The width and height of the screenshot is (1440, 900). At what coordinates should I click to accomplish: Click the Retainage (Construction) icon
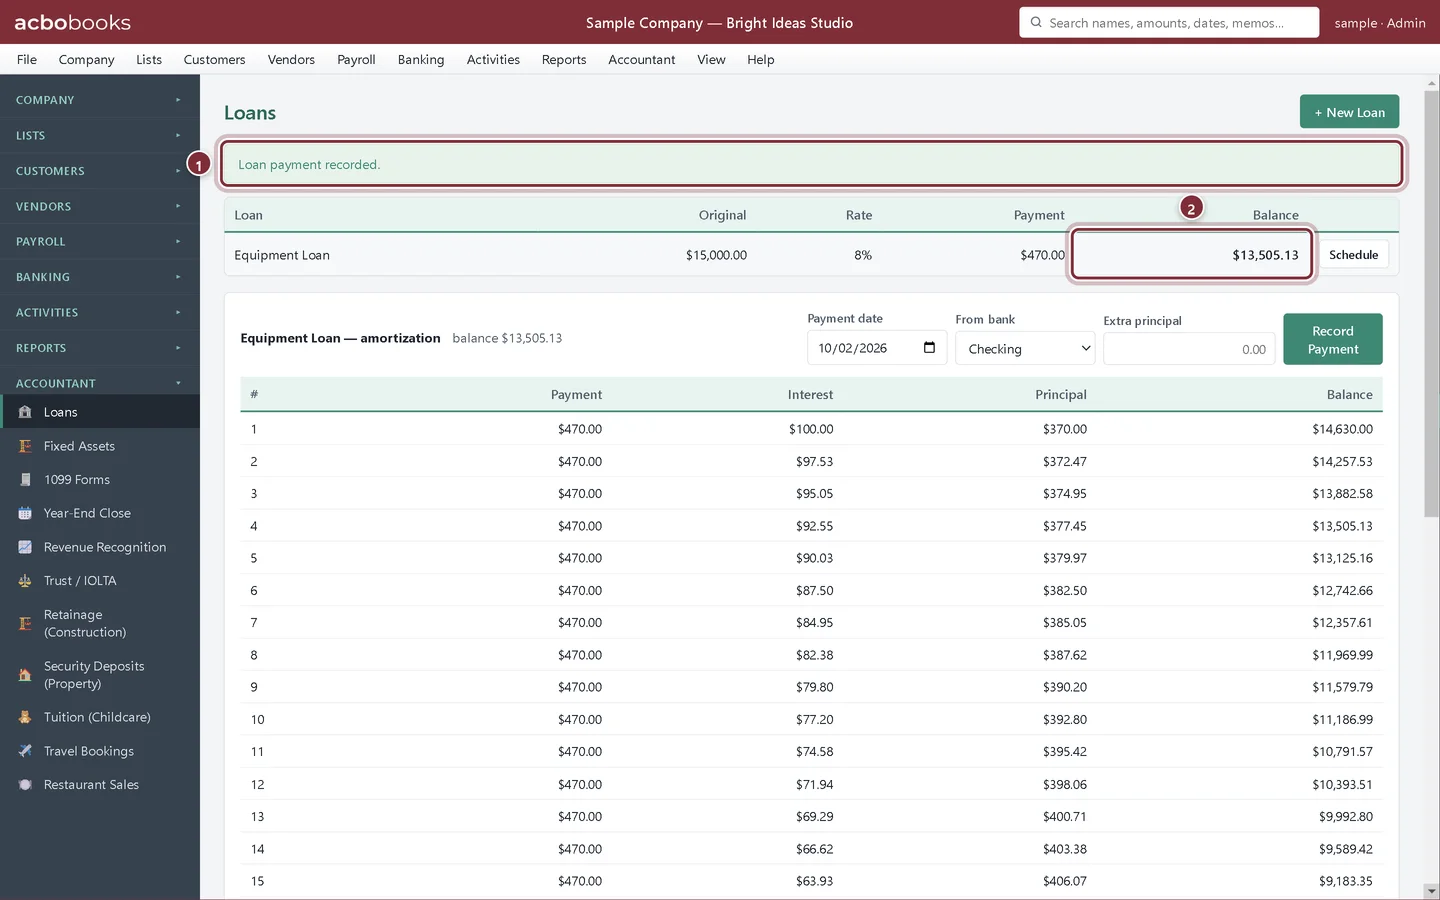(x=25, y=624)
